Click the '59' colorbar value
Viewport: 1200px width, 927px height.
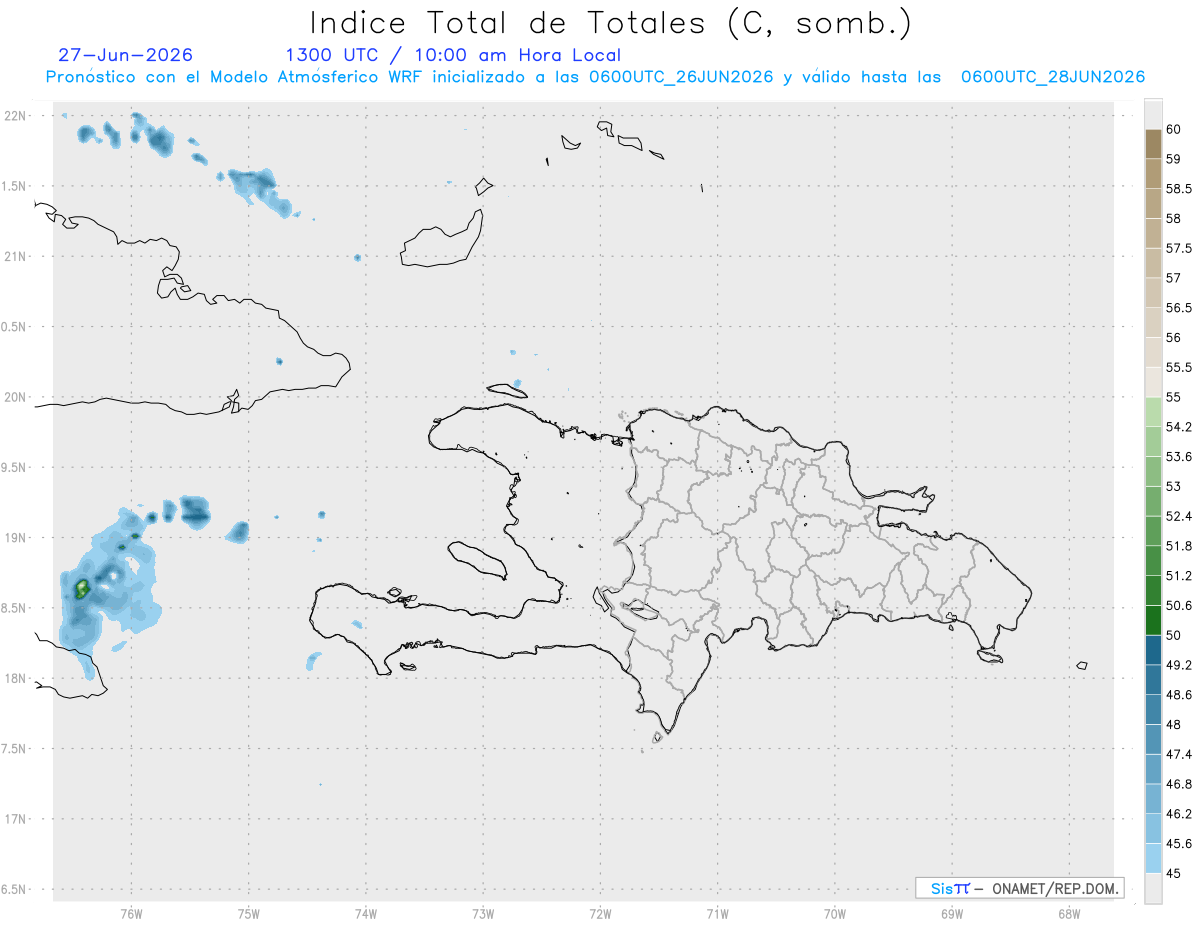point(1173,159)
